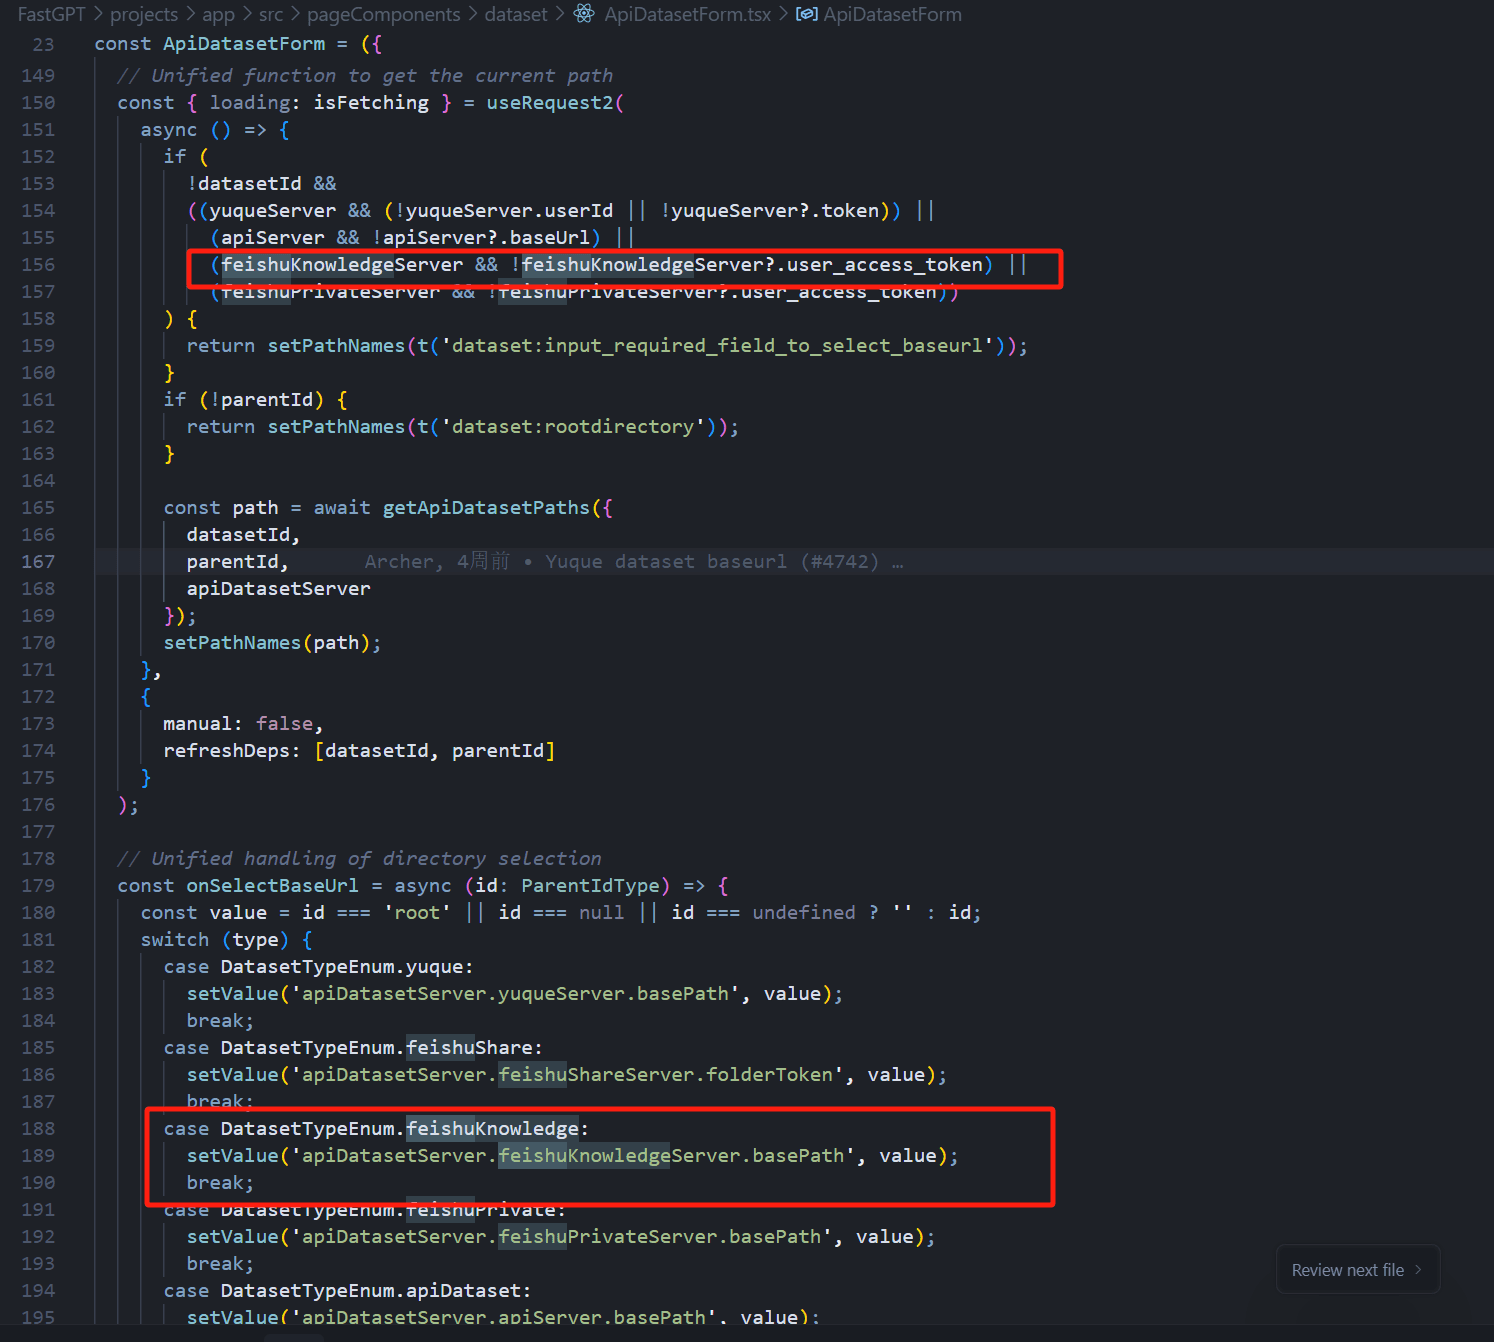Click the arrow icon on Review next file
The width and height of the screenshot is (1494, 1342).
coord(1418,1270)
